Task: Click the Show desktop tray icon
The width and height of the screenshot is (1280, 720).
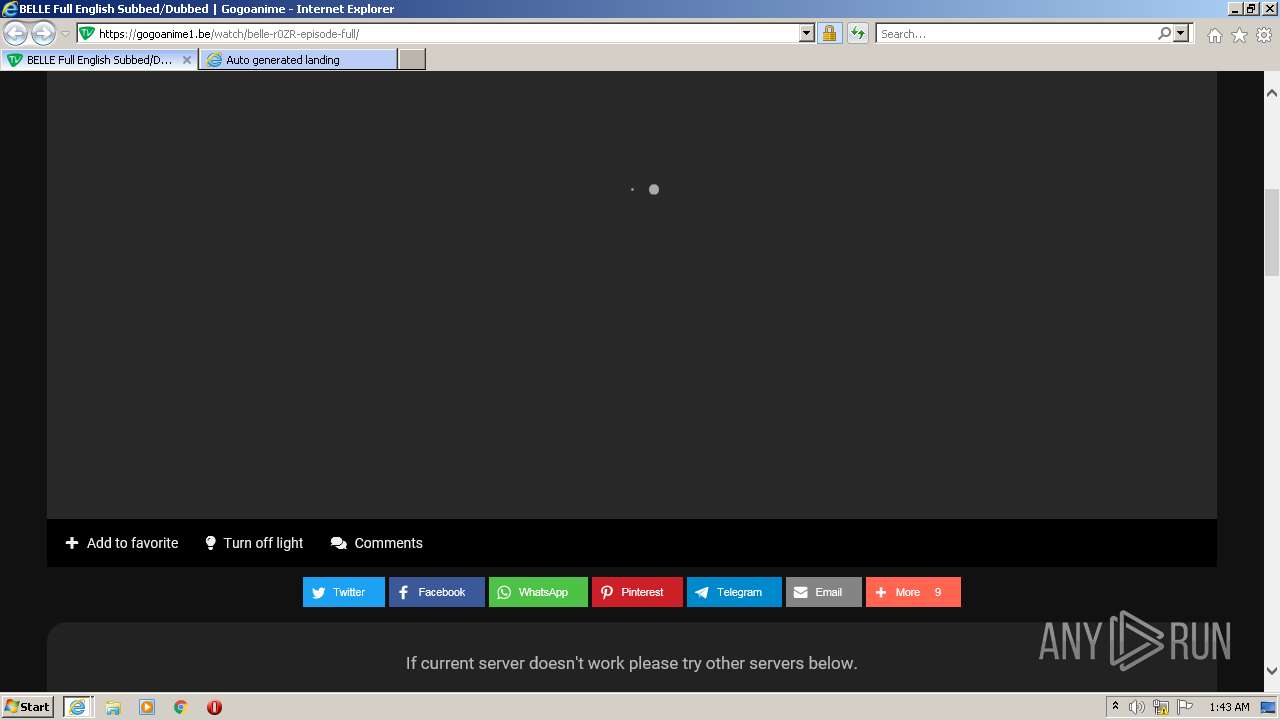Action: pyautogui.click(x=1269, y=707)
